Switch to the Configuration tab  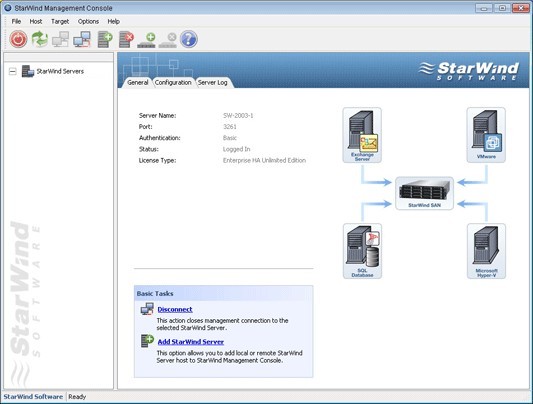coord(173,83)
